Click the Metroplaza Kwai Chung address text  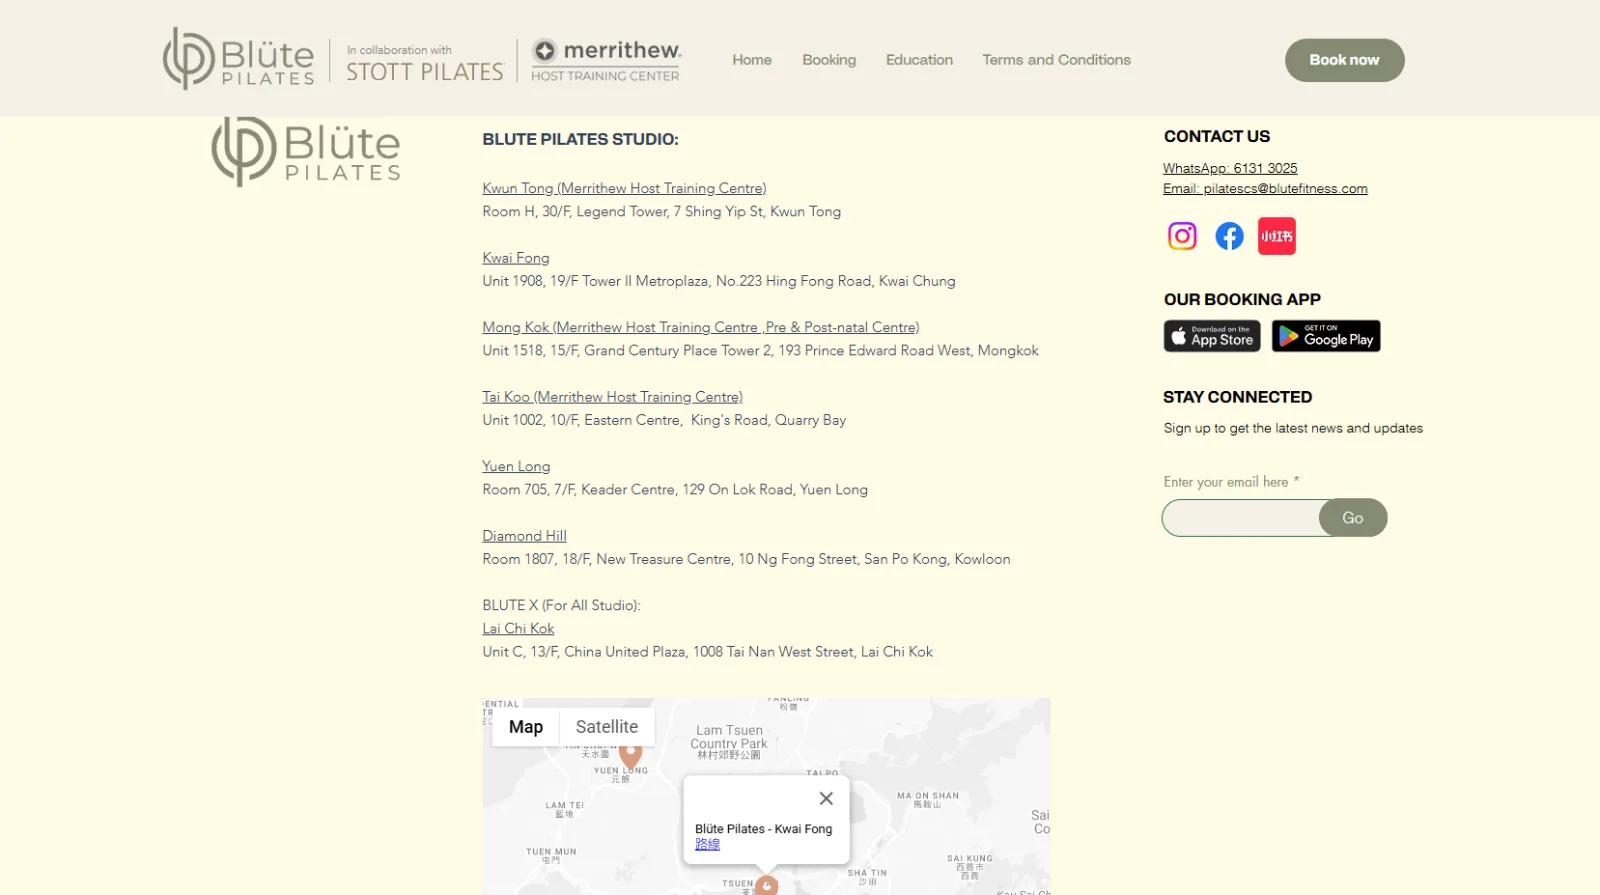719,281
